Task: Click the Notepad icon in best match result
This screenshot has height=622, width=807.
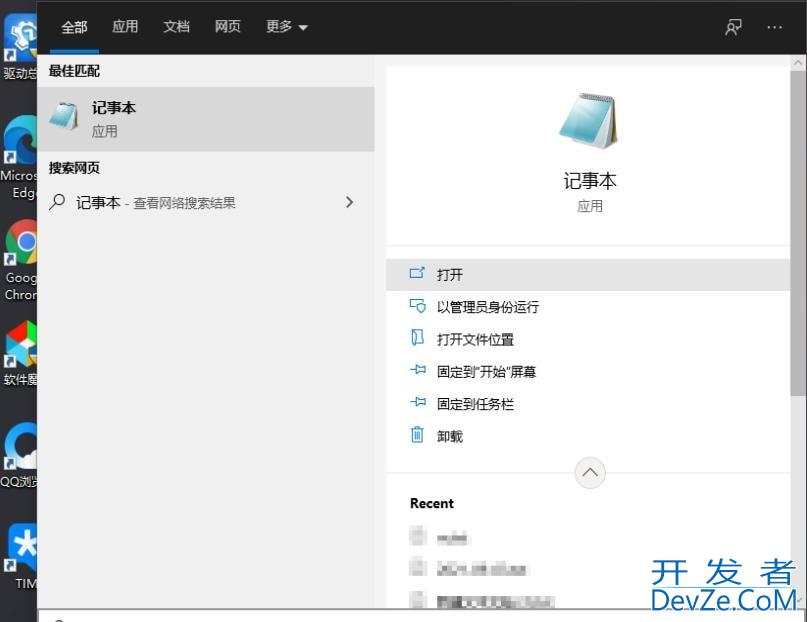Action: pos(64,118)
